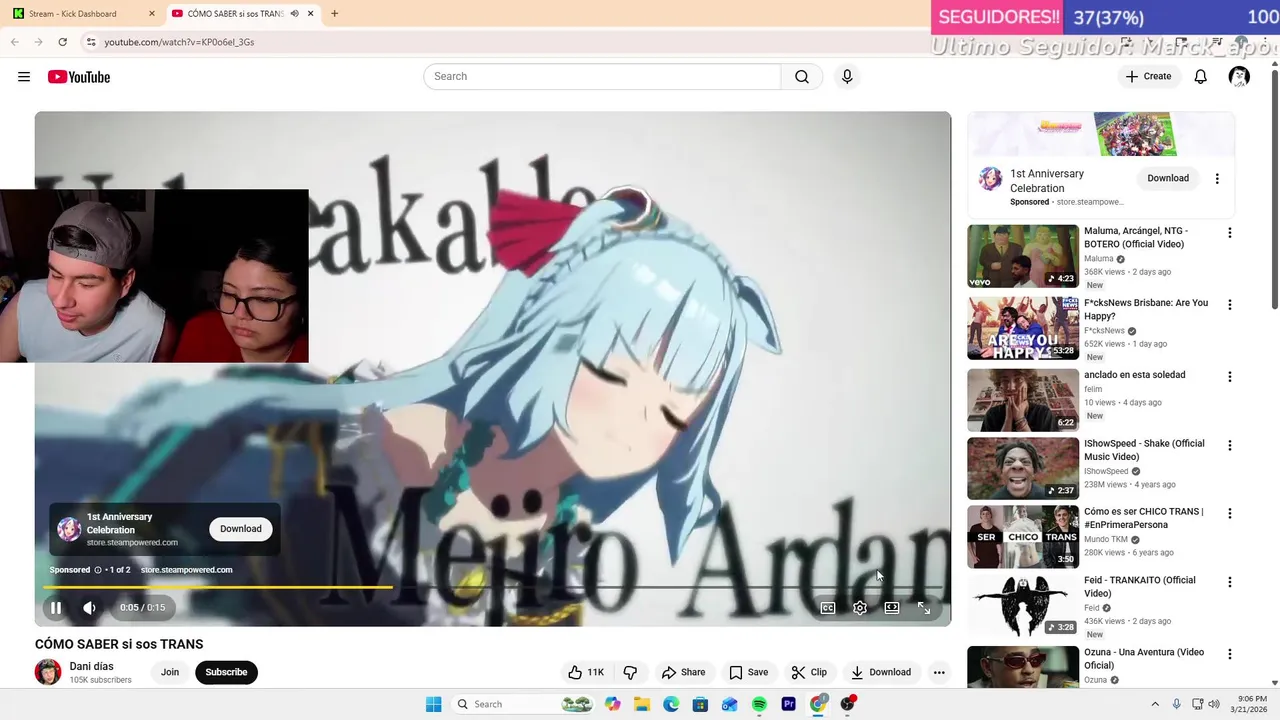Screen dimensions: 1280x720
Task: Switch to theater mode
Action: [x=892, y=608]
